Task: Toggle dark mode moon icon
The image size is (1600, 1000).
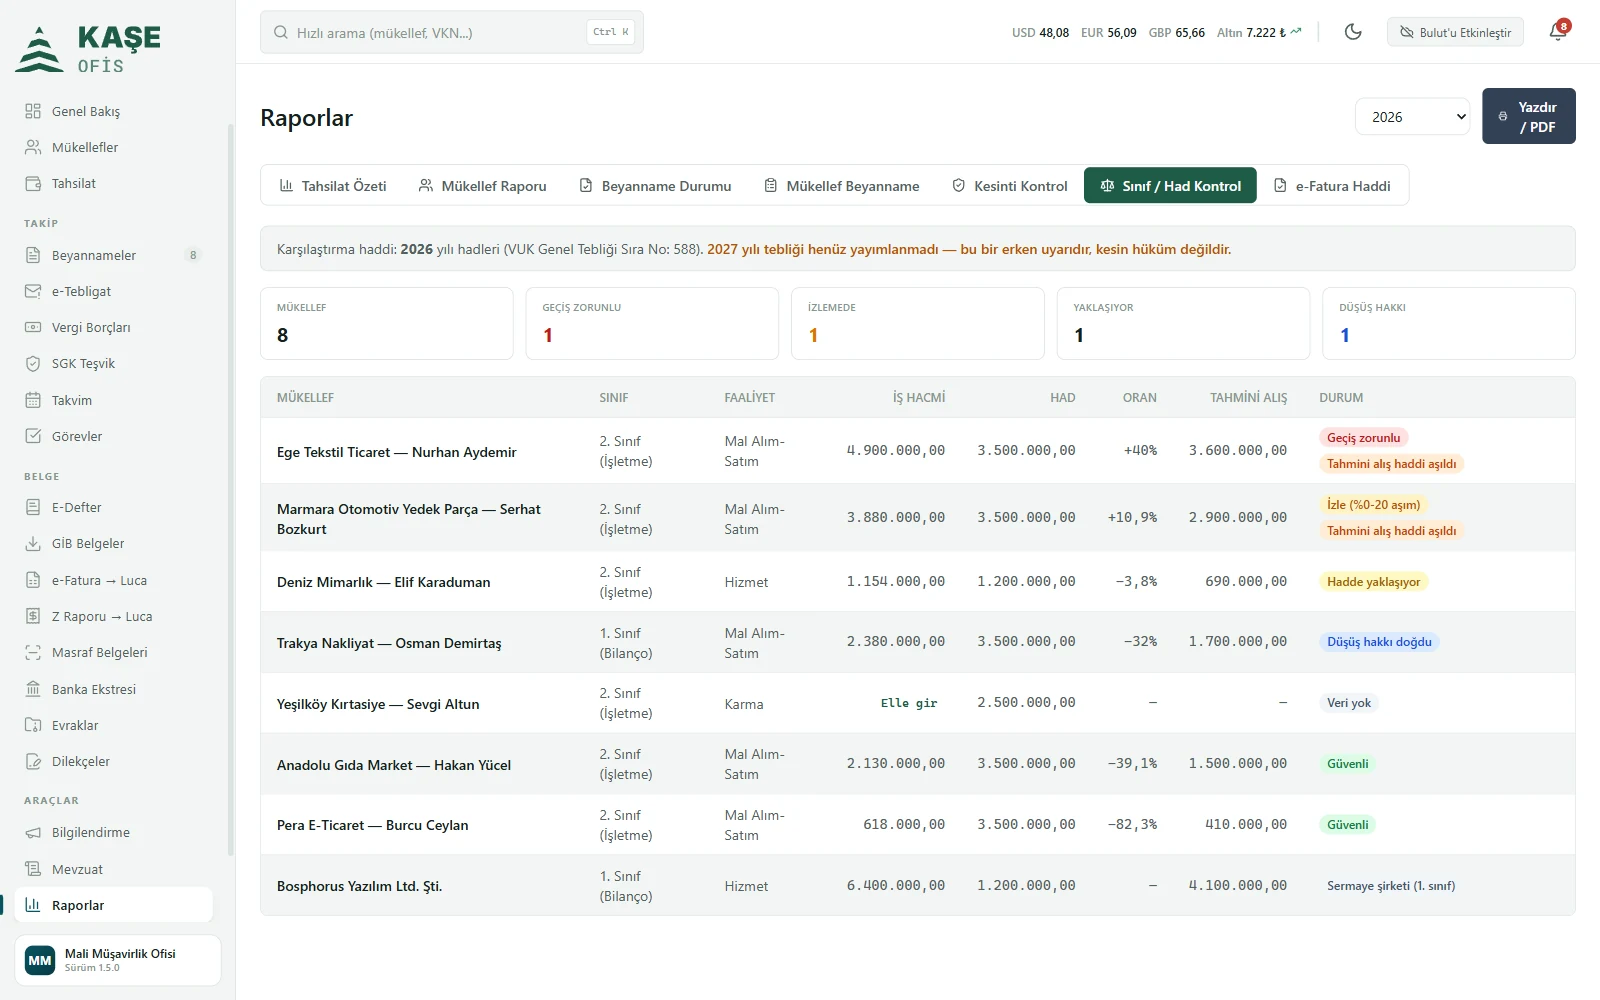Action: pos(1353,32)
